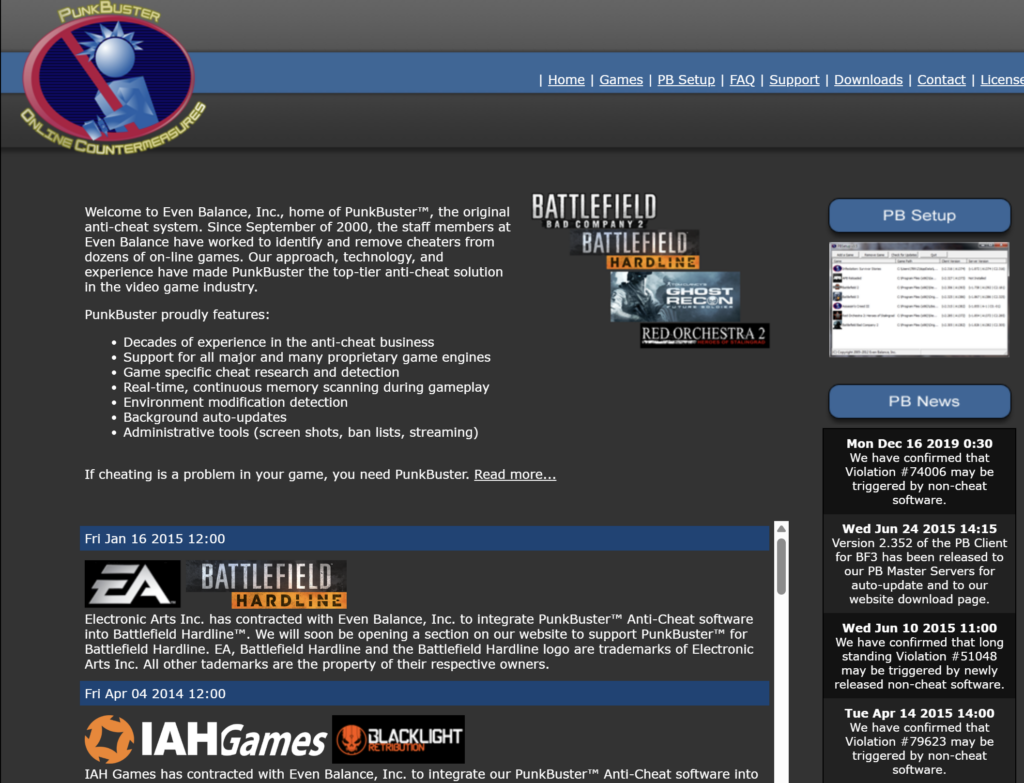Open the Ghost Recon Future Soldier banner
Viewport: 1024px width, 783px height.
(x=675, y=297)
